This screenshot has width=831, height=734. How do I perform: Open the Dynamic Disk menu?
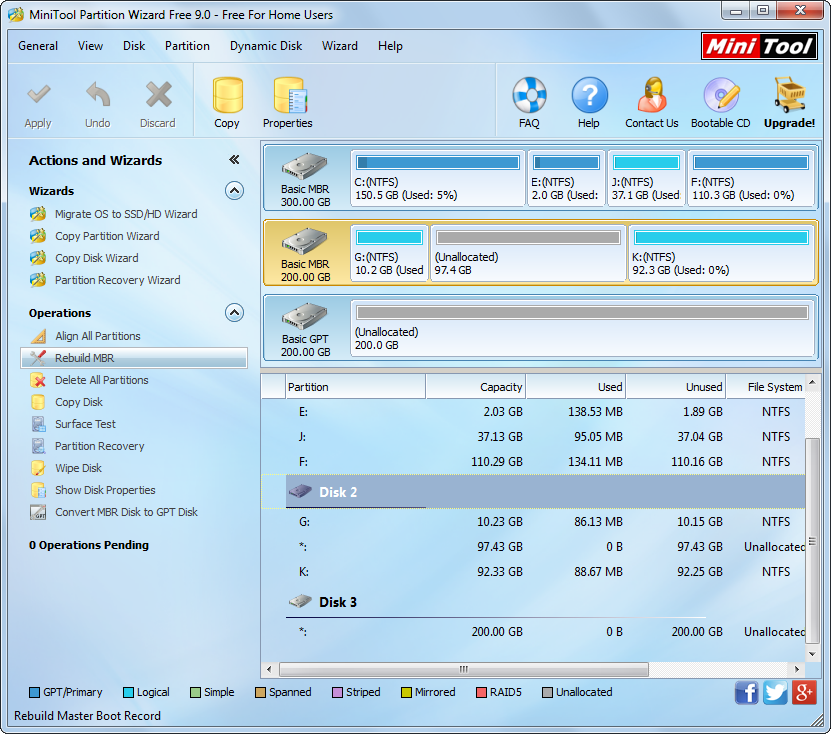(x=266, y=46)
